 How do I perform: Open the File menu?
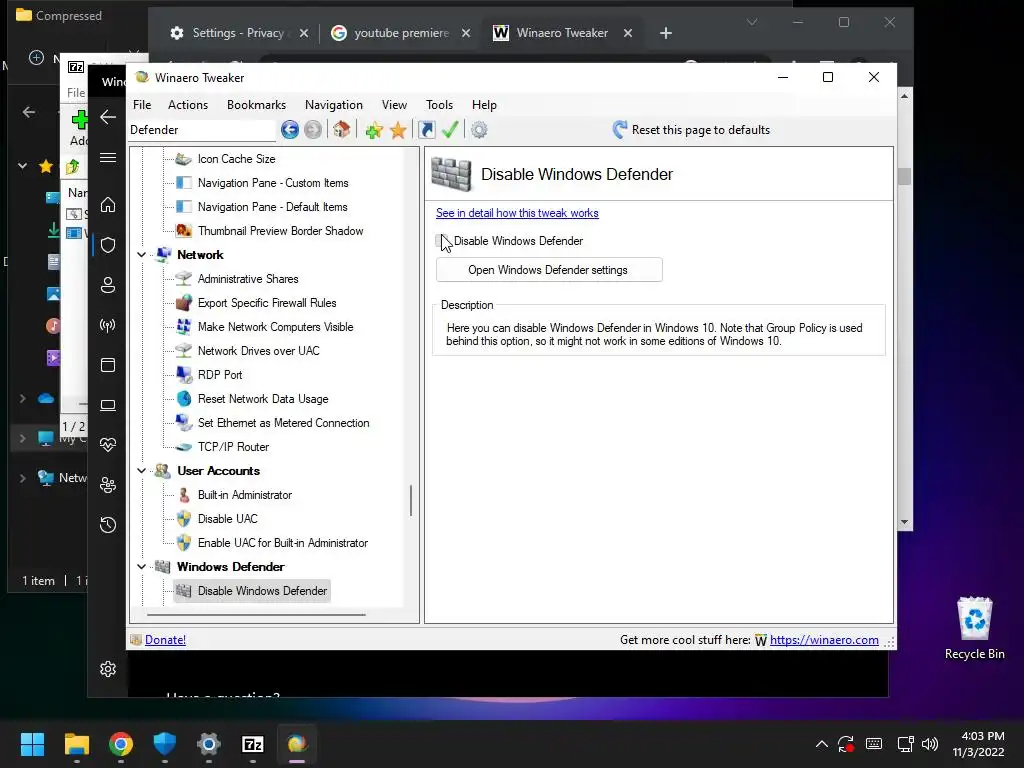142,104
